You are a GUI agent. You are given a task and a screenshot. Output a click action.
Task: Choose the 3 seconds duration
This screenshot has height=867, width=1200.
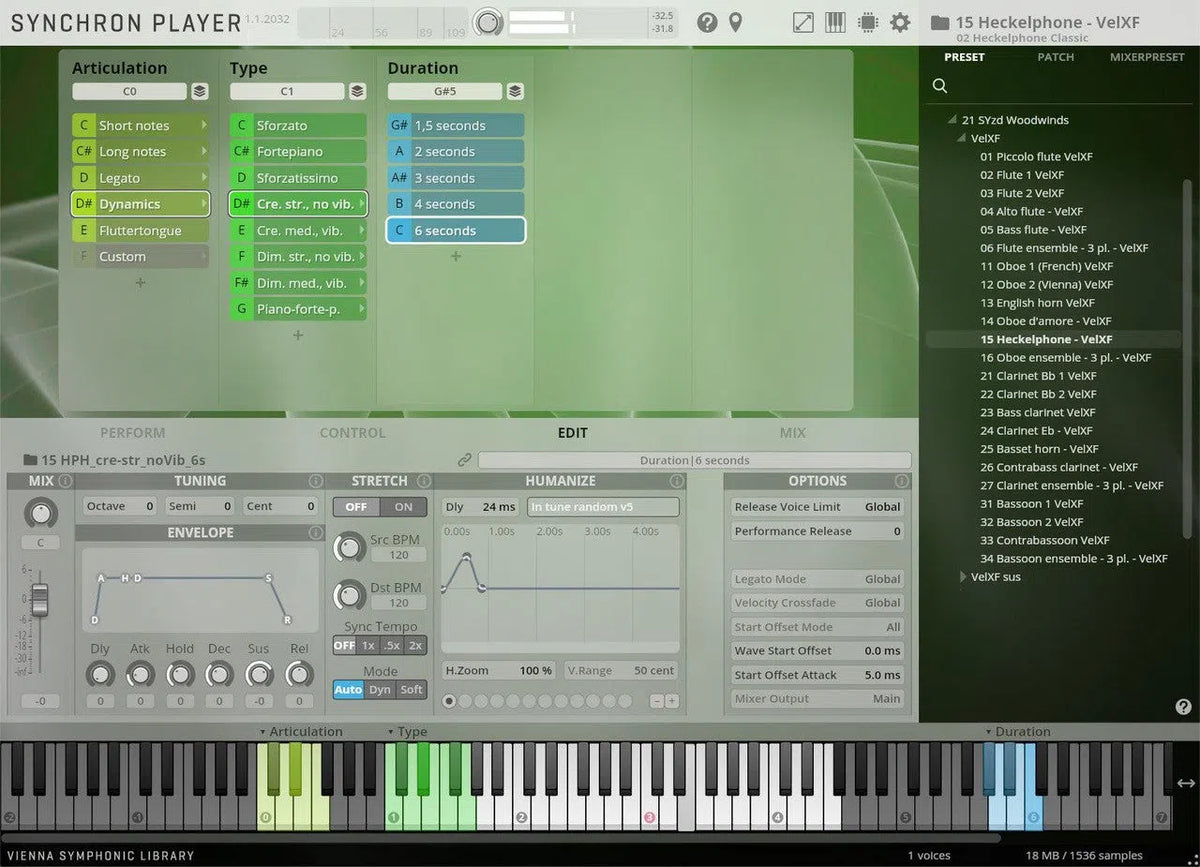coord(456,178)
